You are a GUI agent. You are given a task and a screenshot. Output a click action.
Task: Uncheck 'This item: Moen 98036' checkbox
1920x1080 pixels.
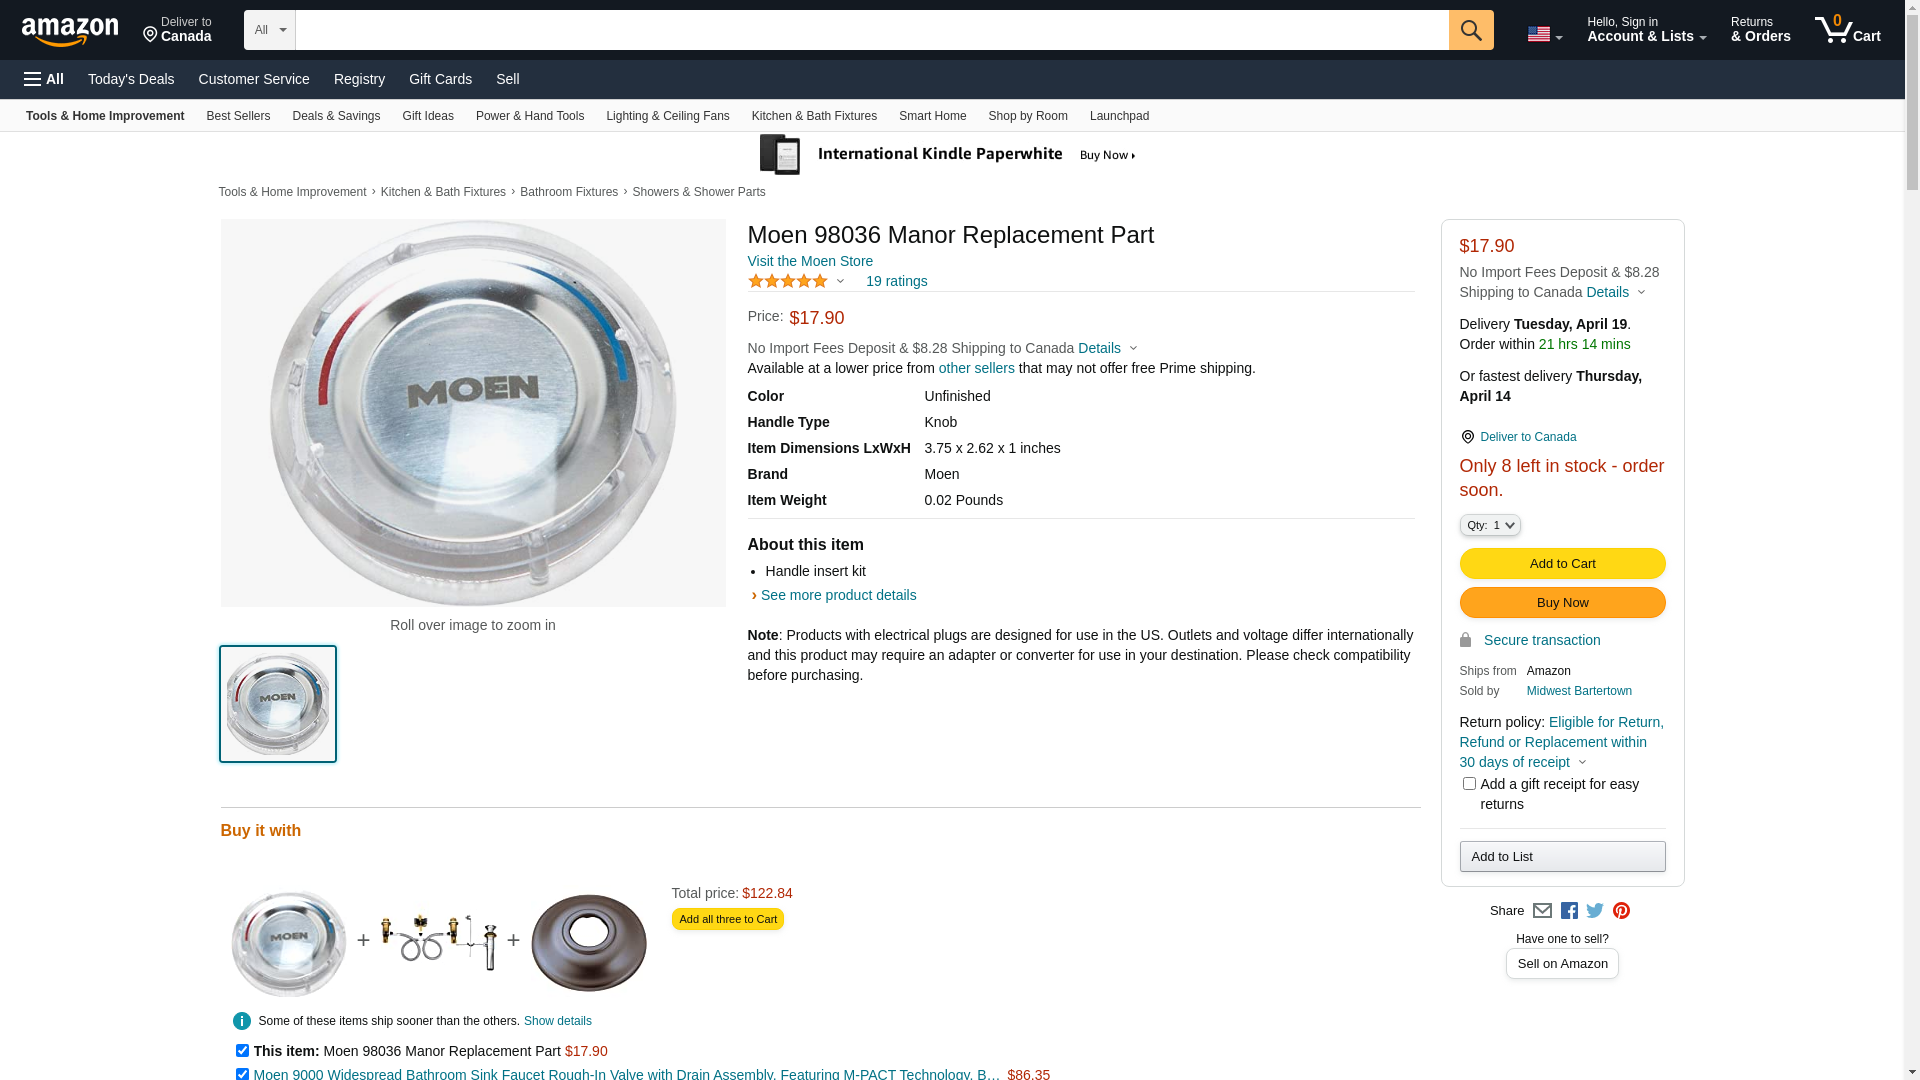tap(242, 1051)
